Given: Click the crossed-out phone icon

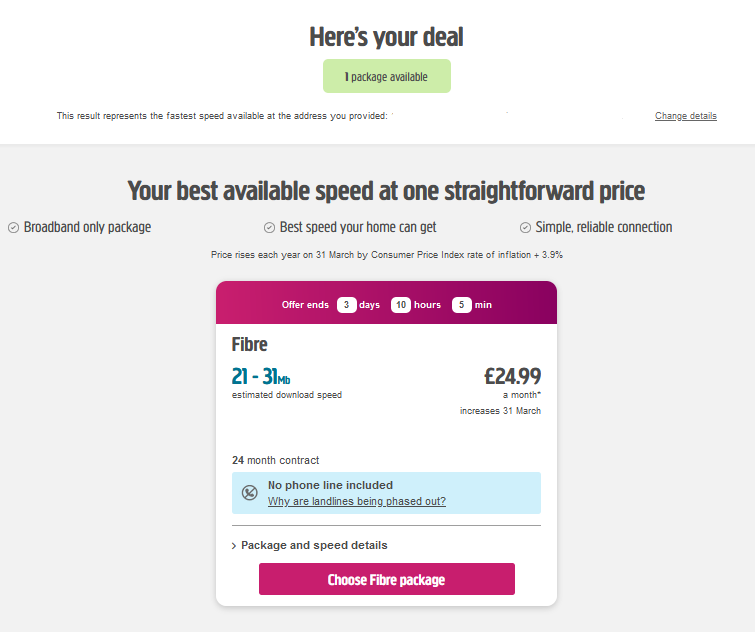Looking at the screenshot, I should tap(250, 493).
